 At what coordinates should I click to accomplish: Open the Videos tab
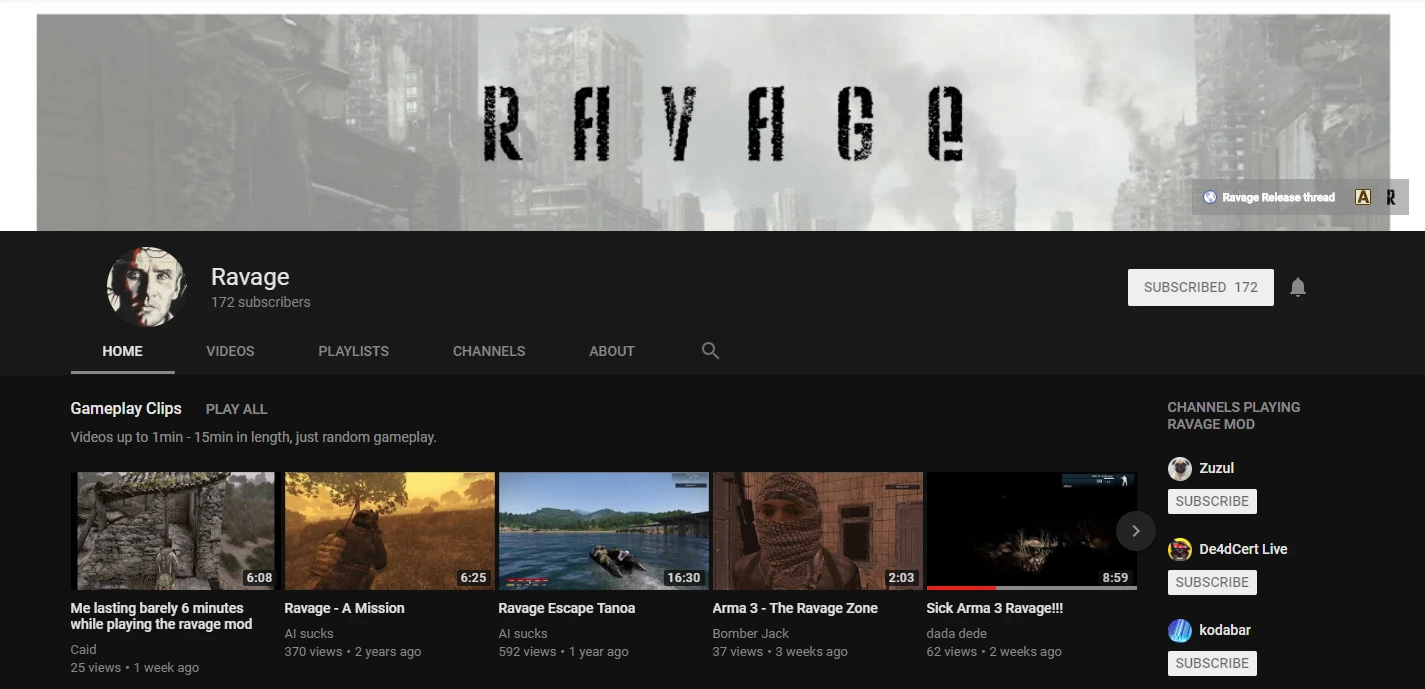230,351
